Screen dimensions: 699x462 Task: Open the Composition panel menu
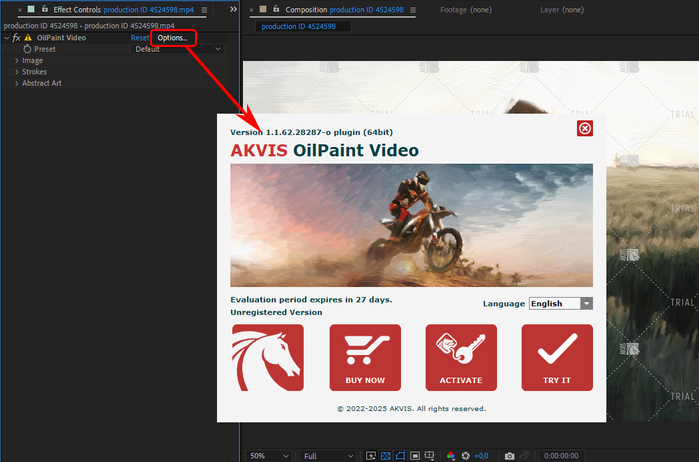pos(413,10)
